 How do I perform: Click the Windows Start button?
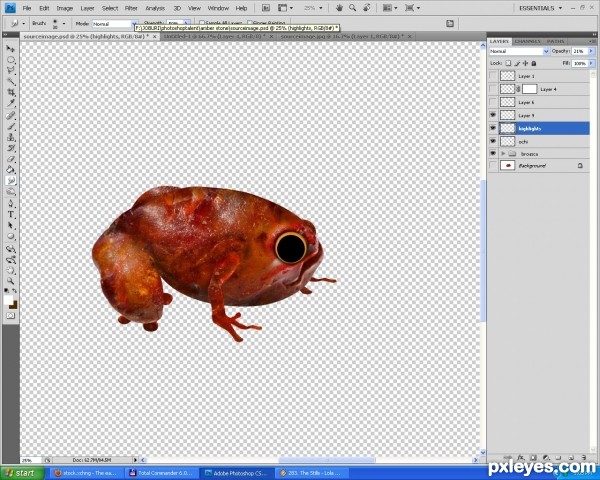click(x=20, y=473)
